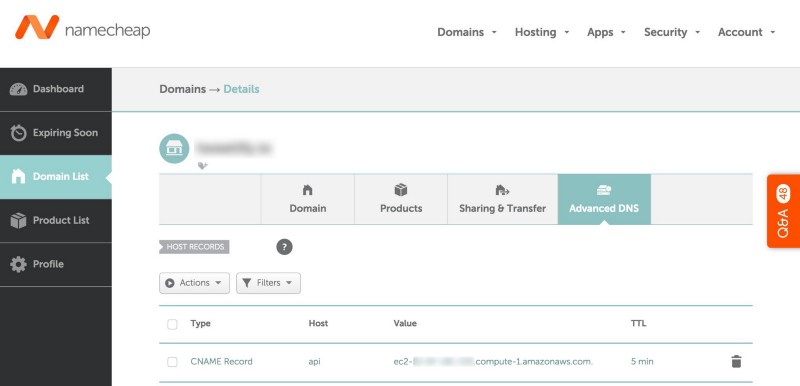800x386 pixels.
Task: Open the Hosting top menu dropdown
Action: (542, 32)
